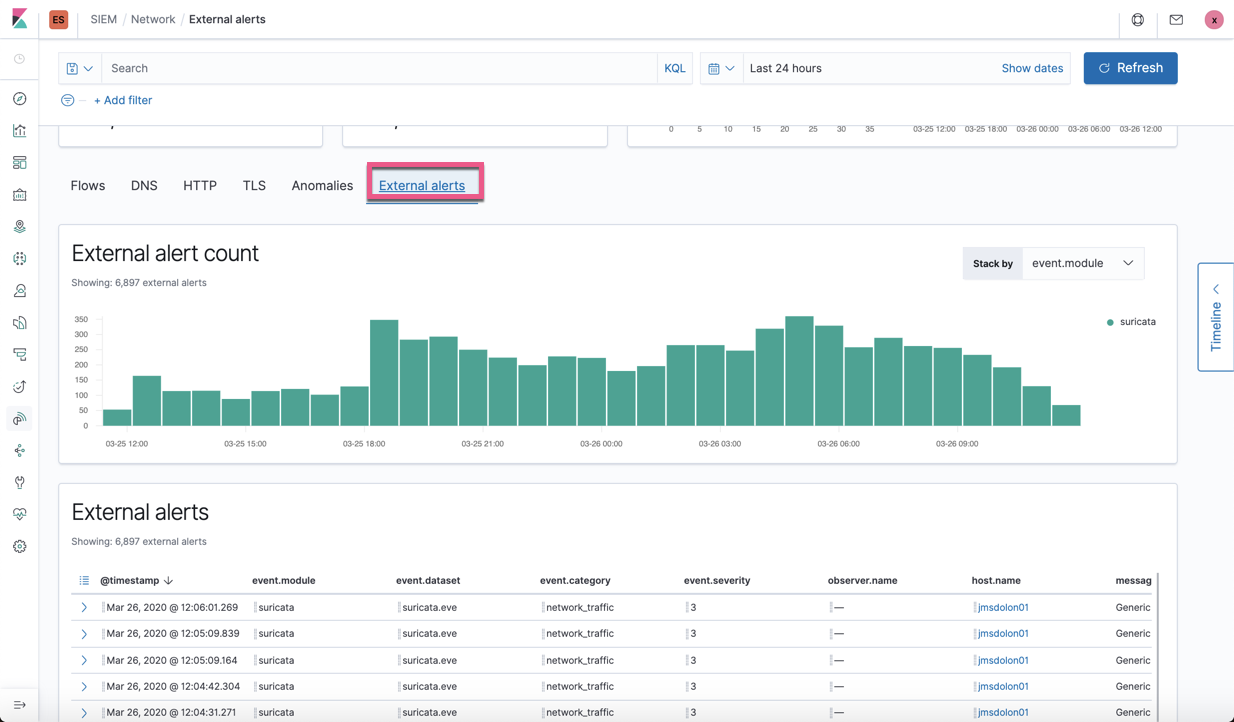This screenshot has width=1234, height=722.
Task: Go to Network breadcrumb
Action: (x=153, y=19)
